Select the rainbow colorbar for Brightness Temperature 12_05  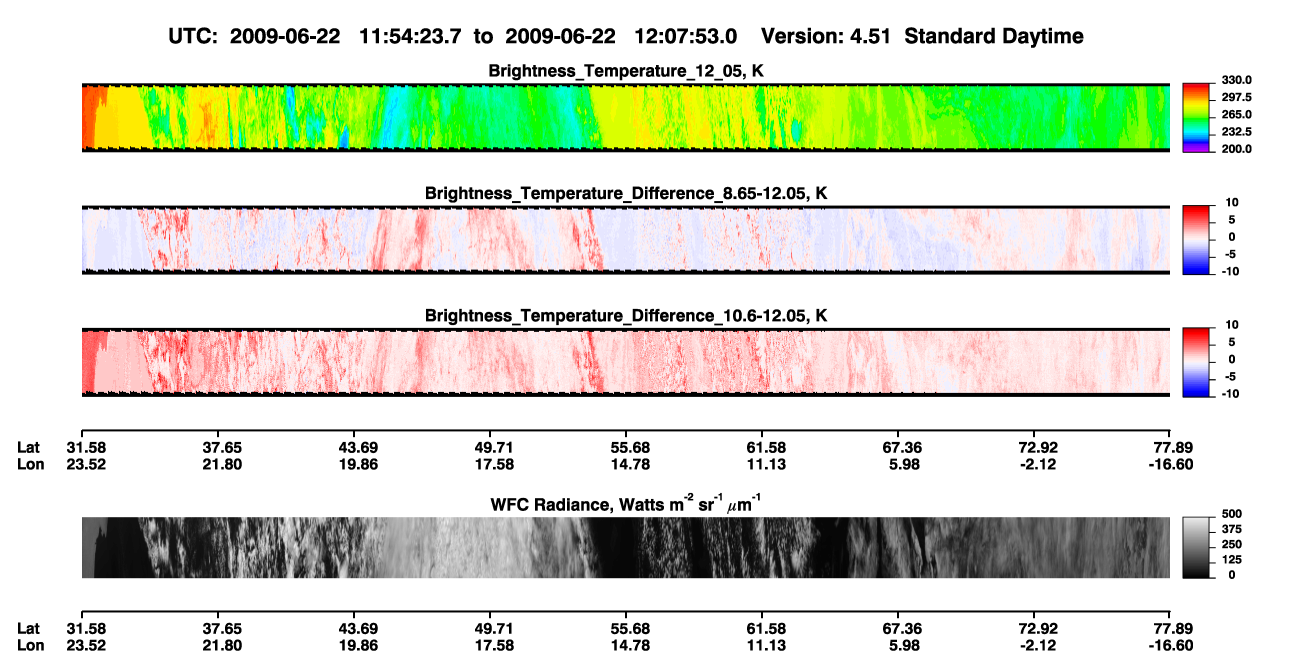1196,117
